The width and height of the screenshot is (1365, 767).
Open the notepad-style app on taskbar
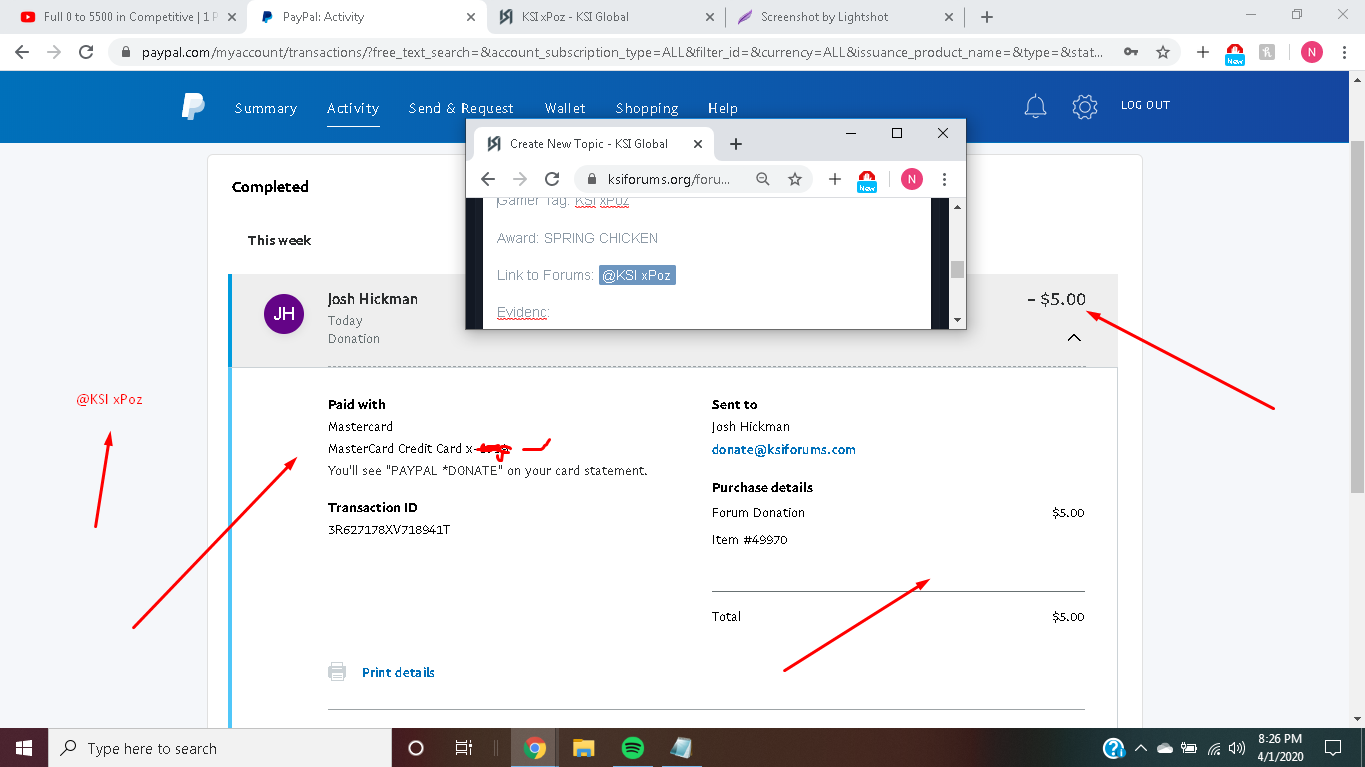[681, 748]
